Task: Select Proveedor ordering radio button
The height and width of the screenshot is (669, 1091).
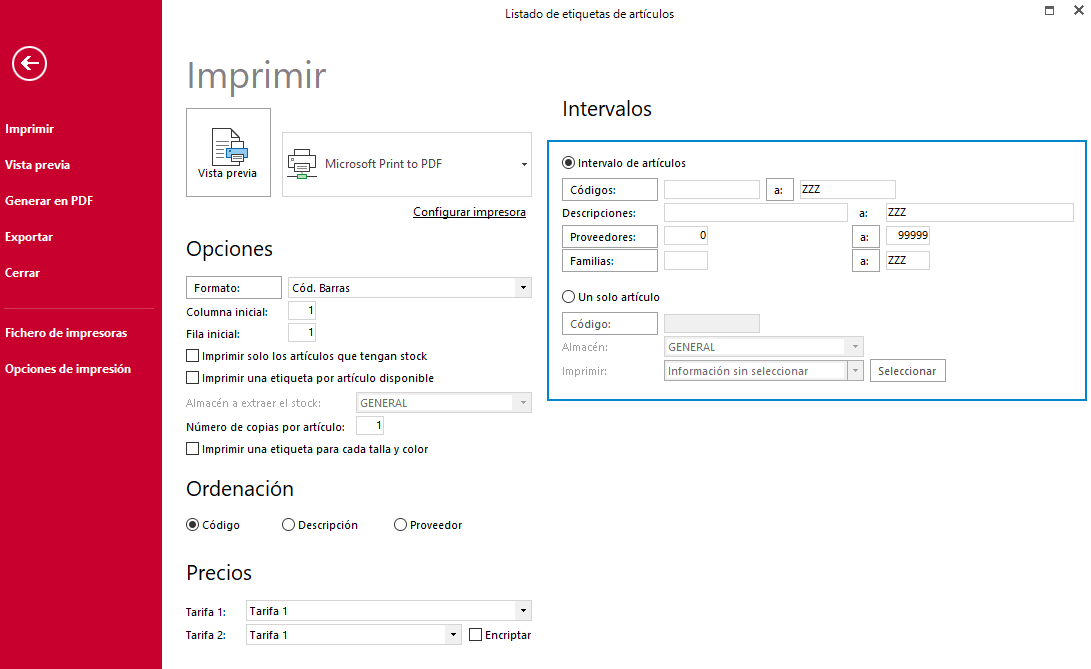Action: click(x=400, y=525)
